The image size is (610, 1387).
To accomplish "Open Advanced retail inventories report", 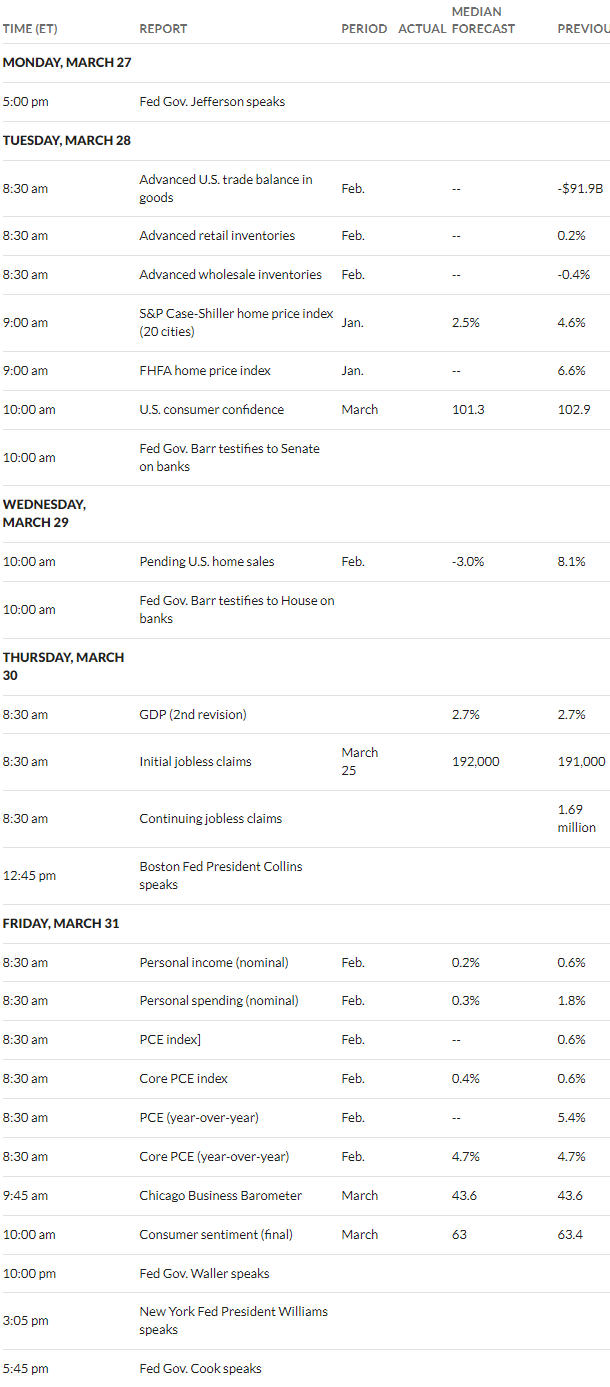I will [217, 236].
